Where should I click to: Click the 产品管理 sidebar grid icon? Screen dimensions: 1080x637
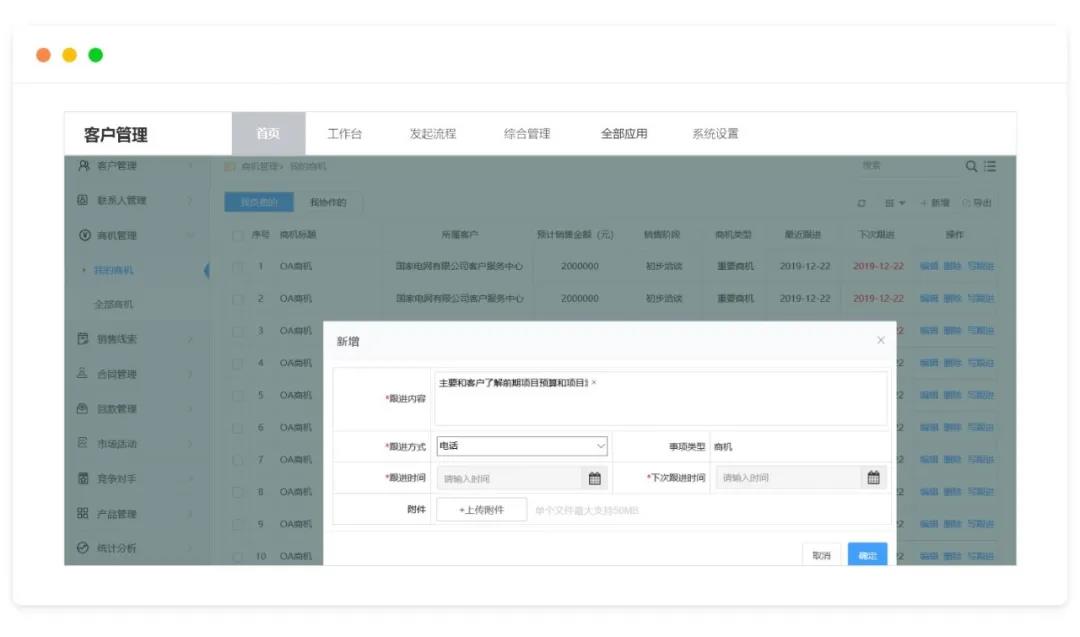(83, 513)
